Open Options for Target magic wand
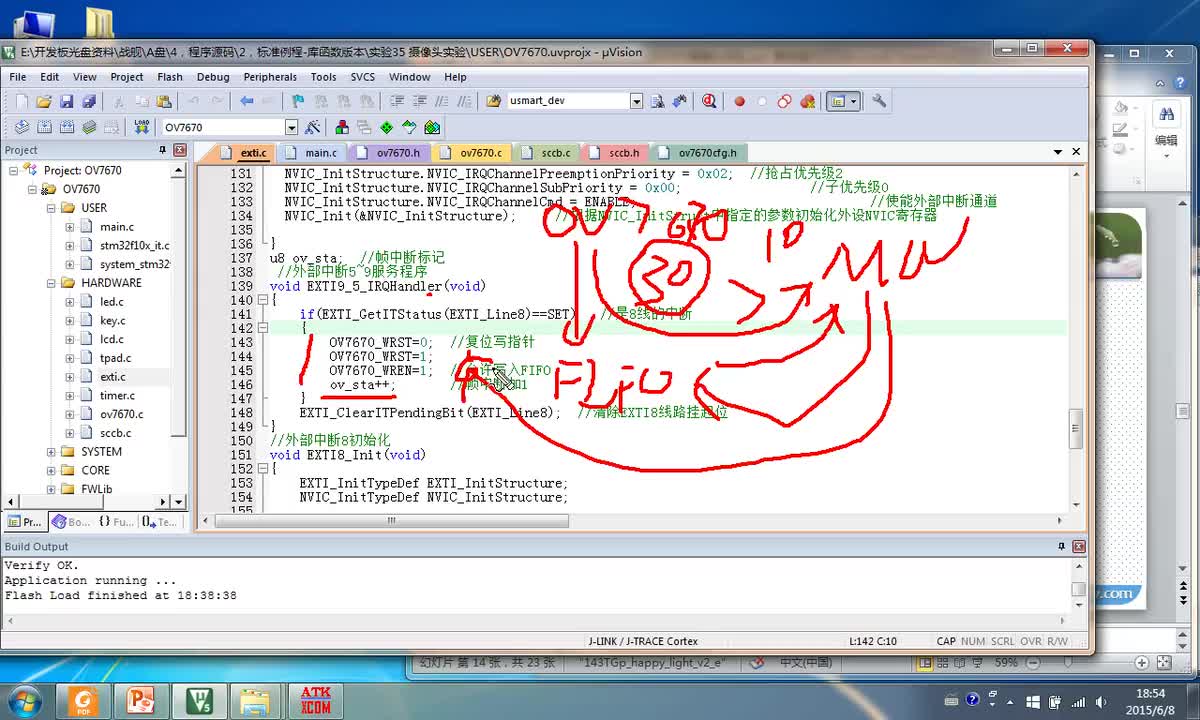1200x720 pixels. click(313, 127)
